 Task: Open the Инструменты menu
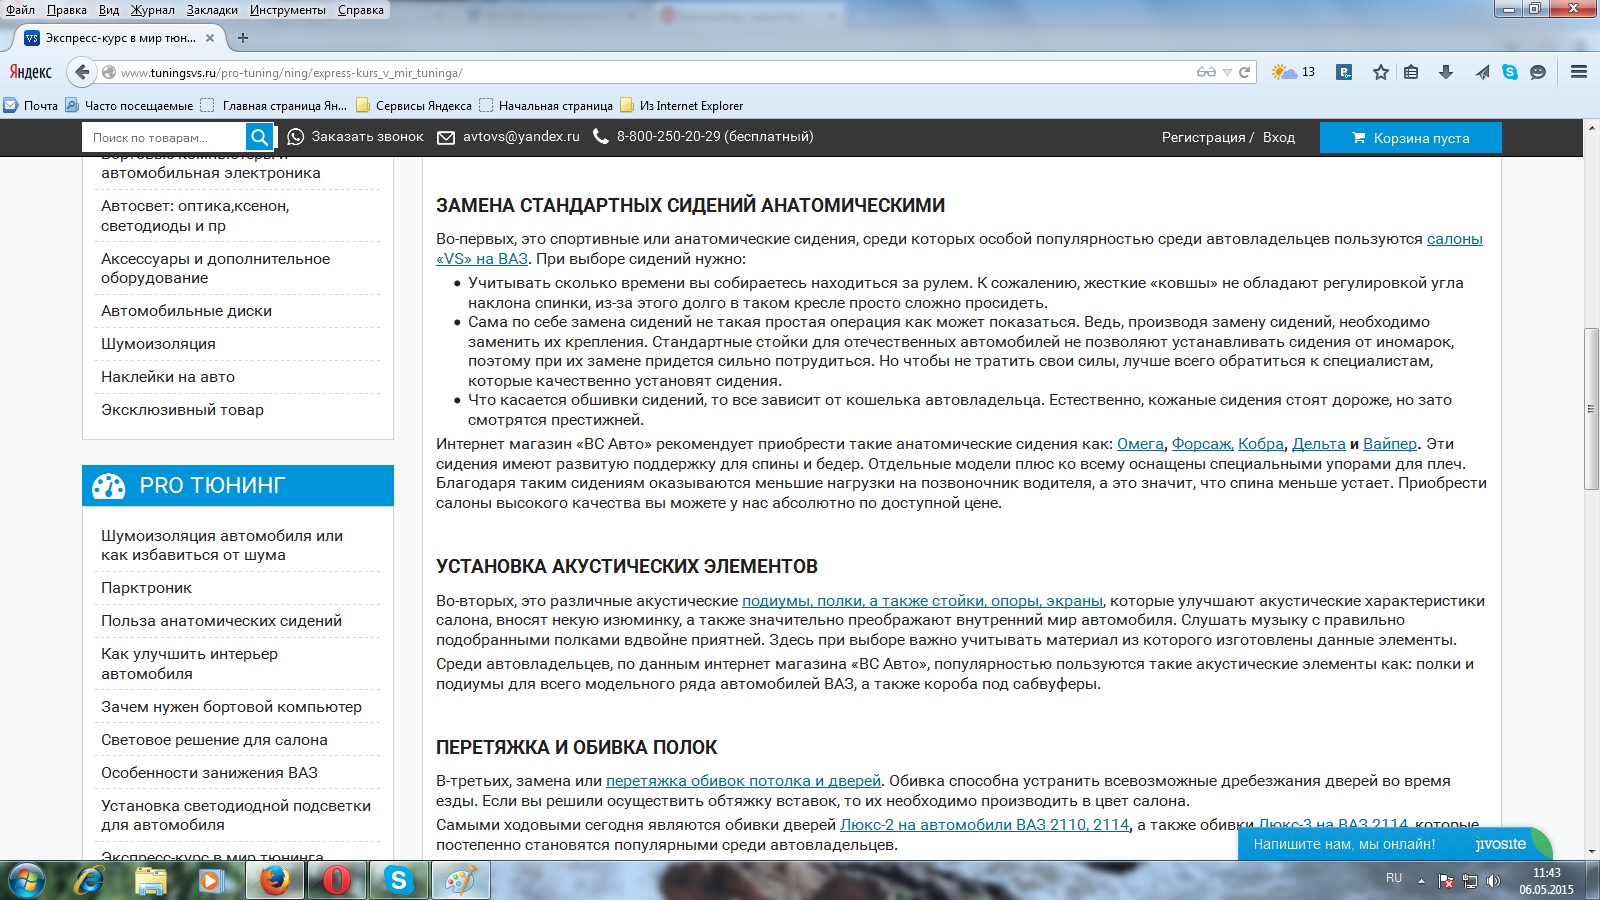pos(288,10)
